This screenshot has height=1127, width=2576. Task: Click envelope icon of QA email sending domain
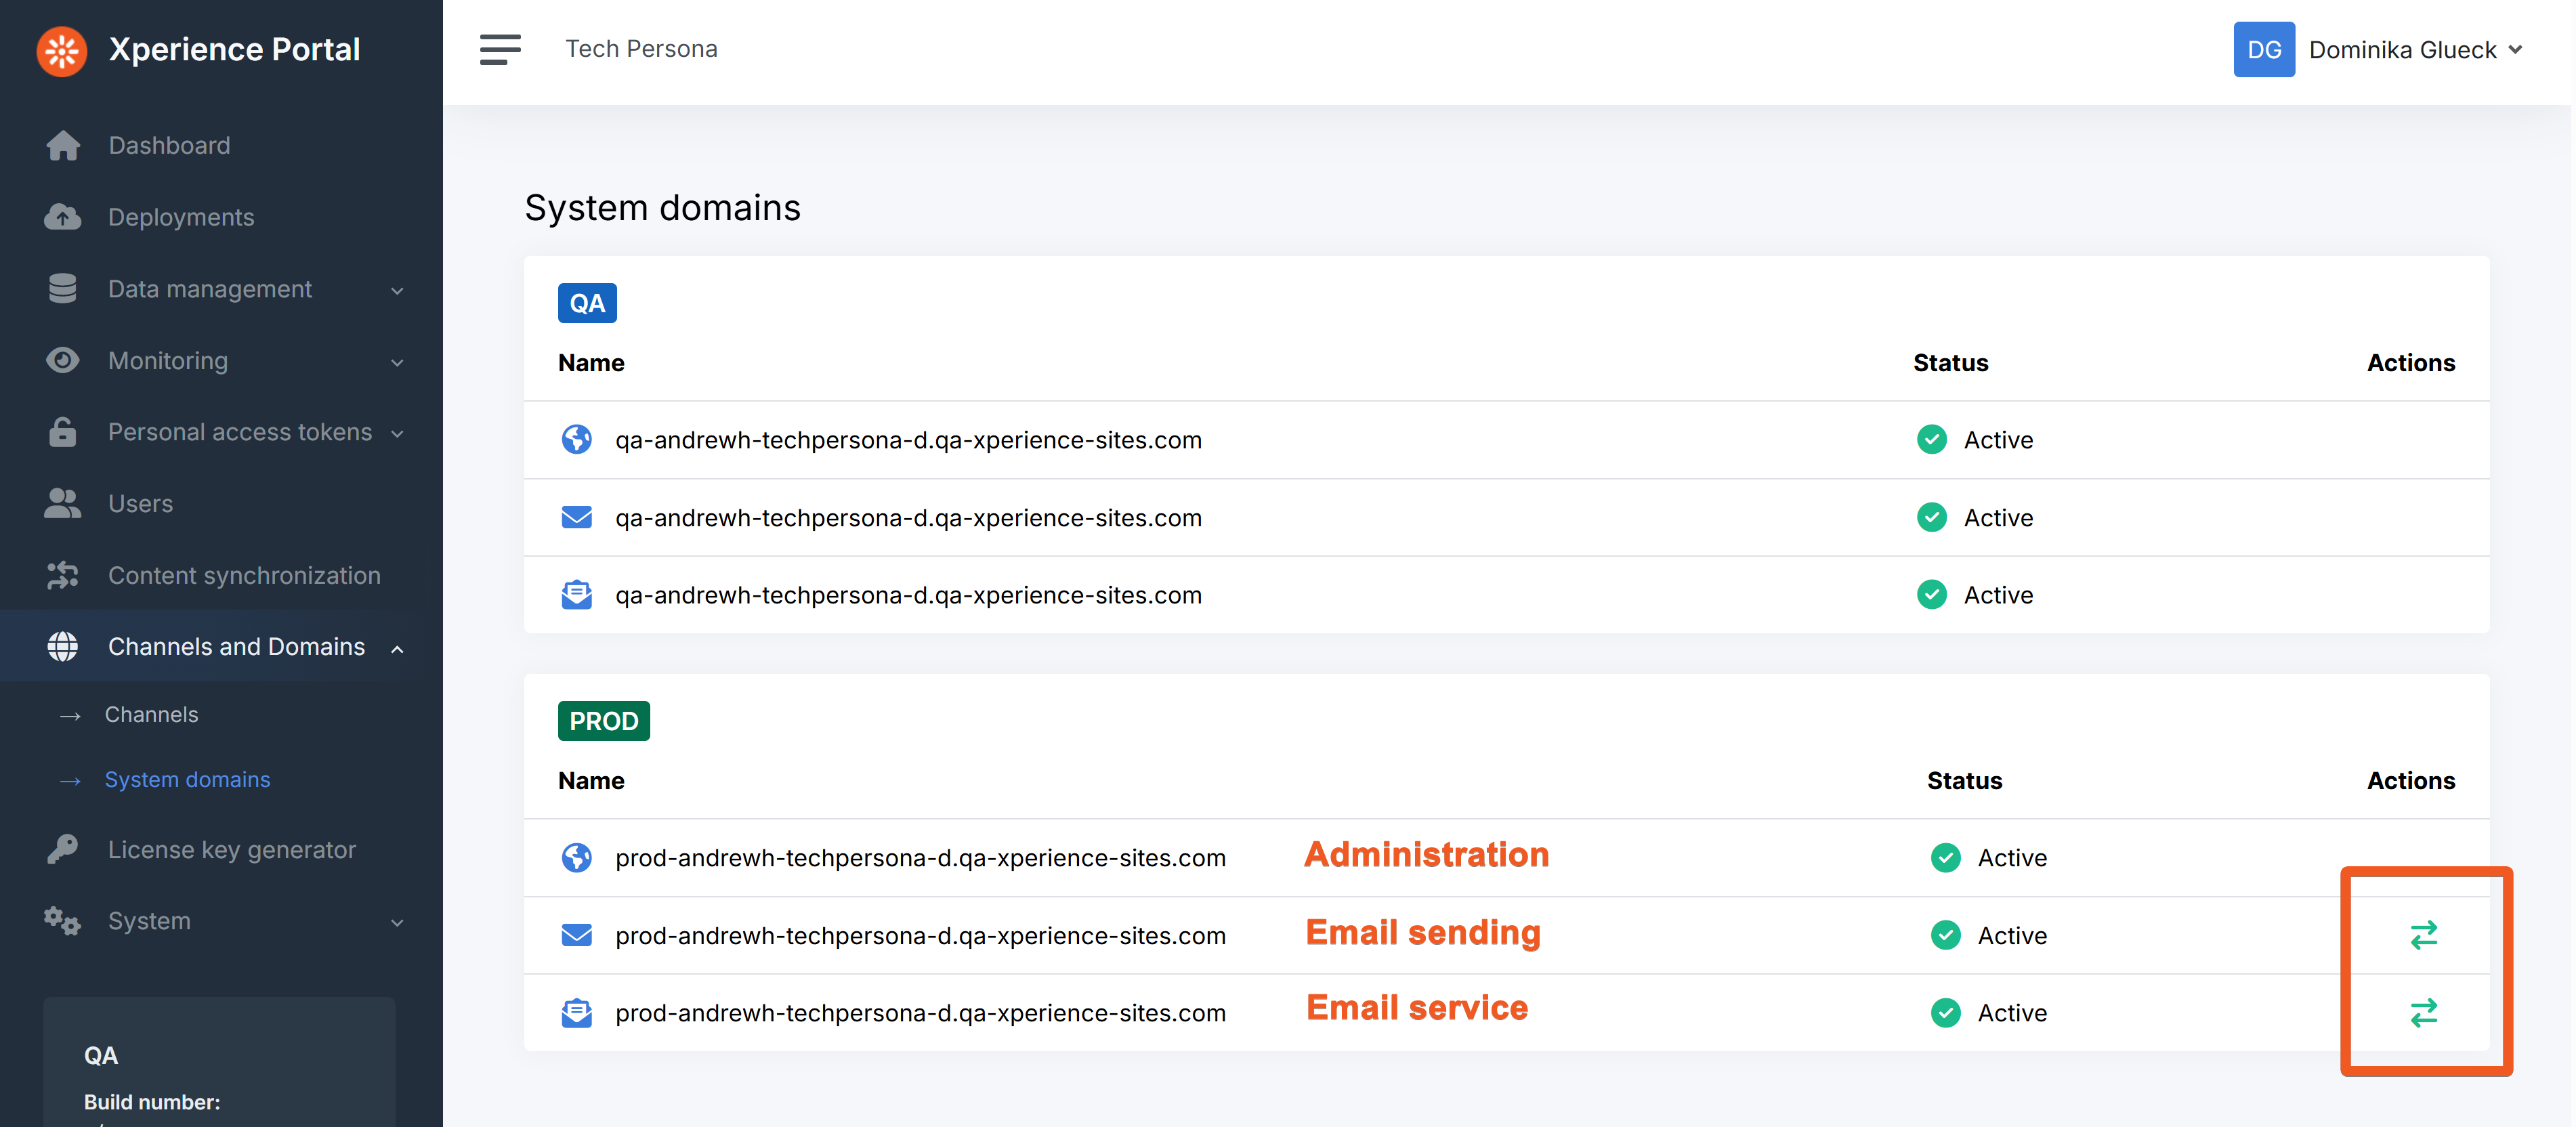[576, 518]
